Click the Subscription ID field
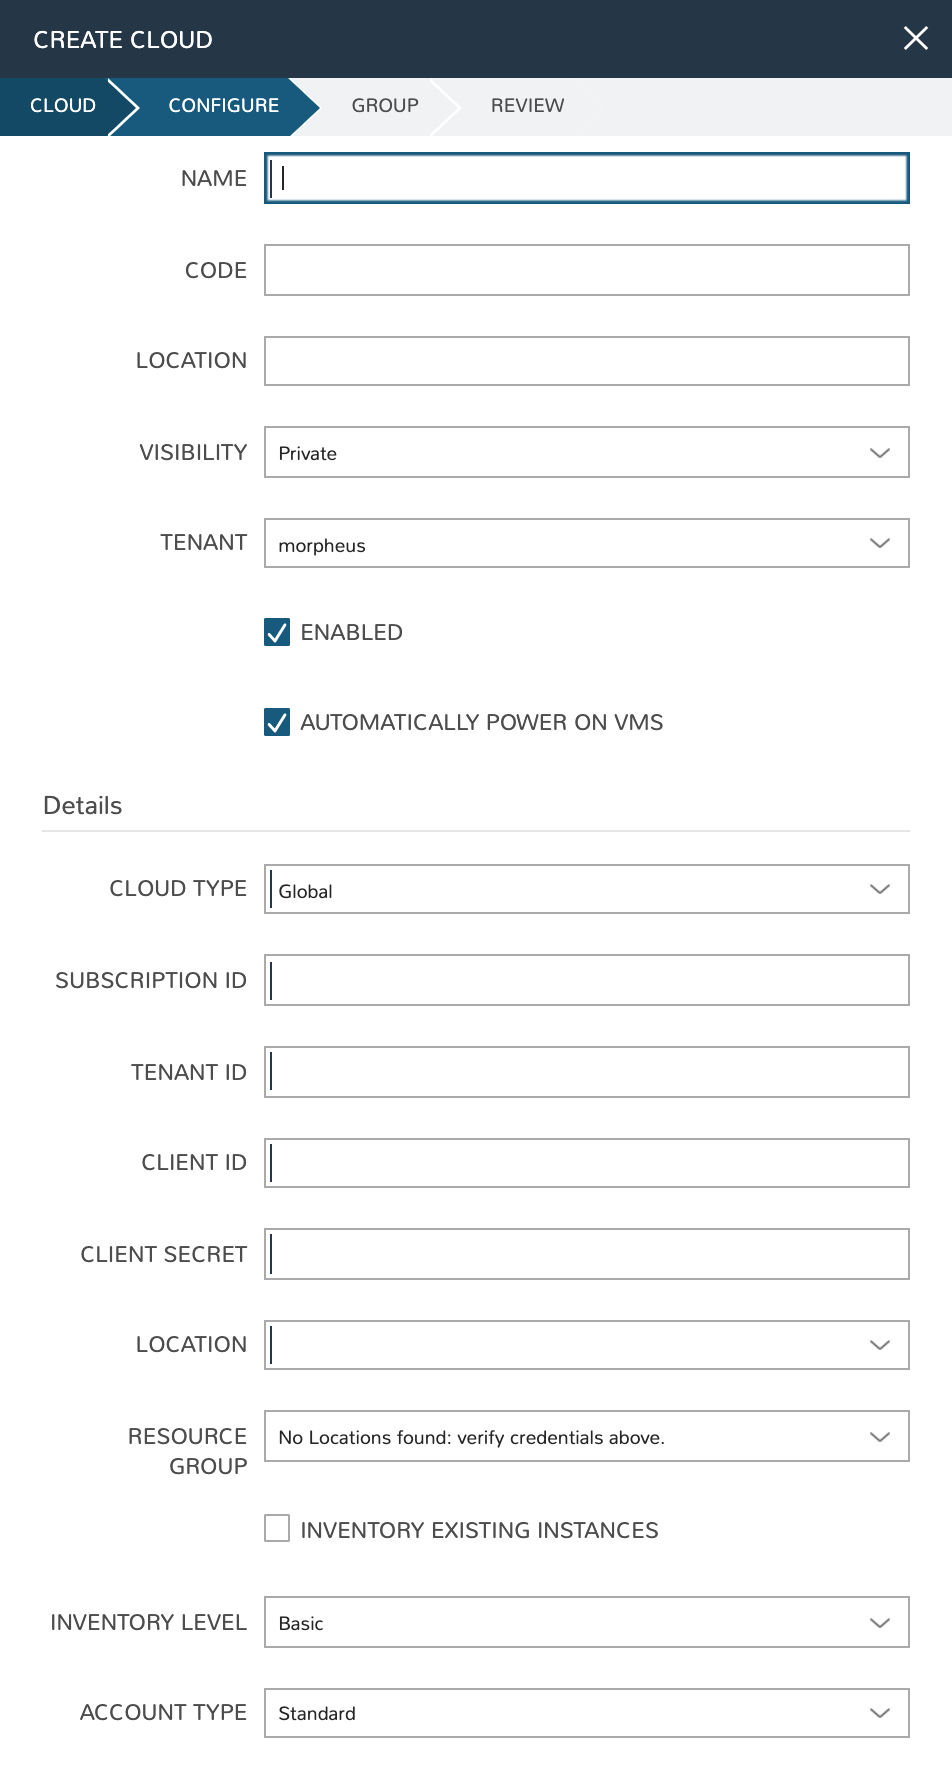952x1774 pixels. (x=586, y=980)
